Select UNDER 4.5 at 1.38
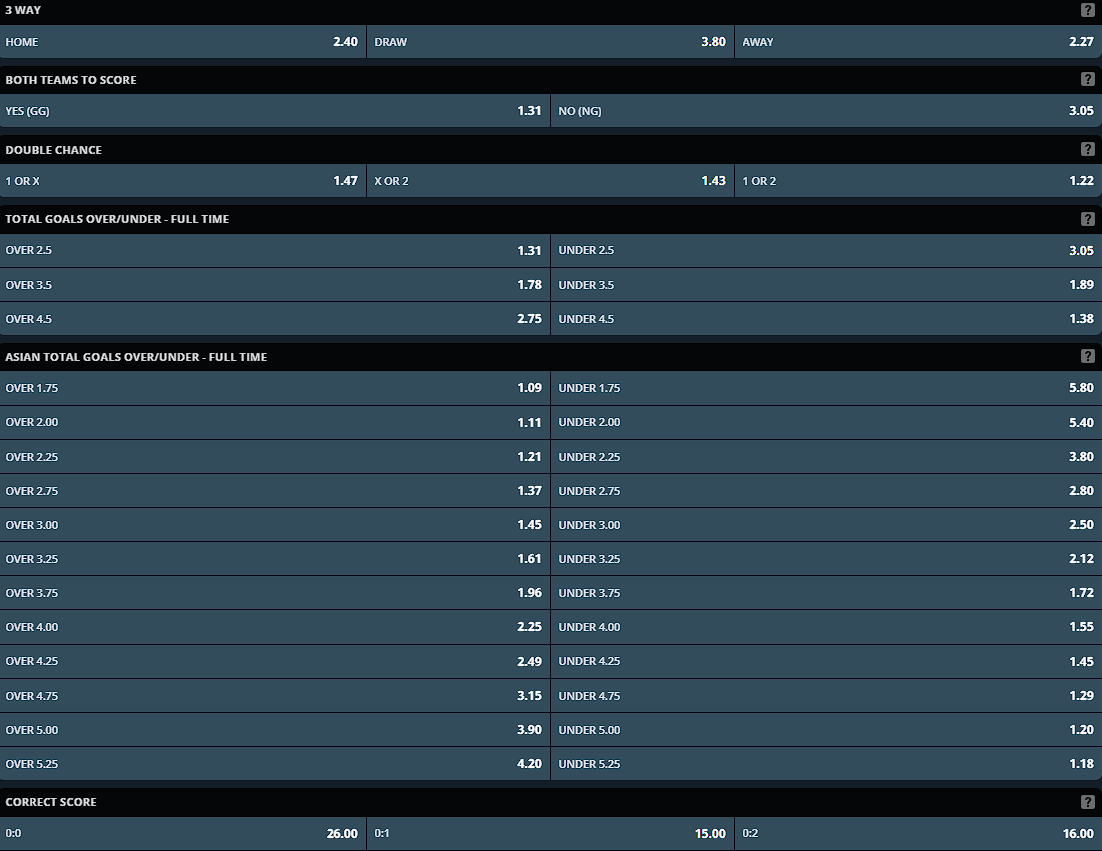The image size is (1102, 851). point(826,318)
